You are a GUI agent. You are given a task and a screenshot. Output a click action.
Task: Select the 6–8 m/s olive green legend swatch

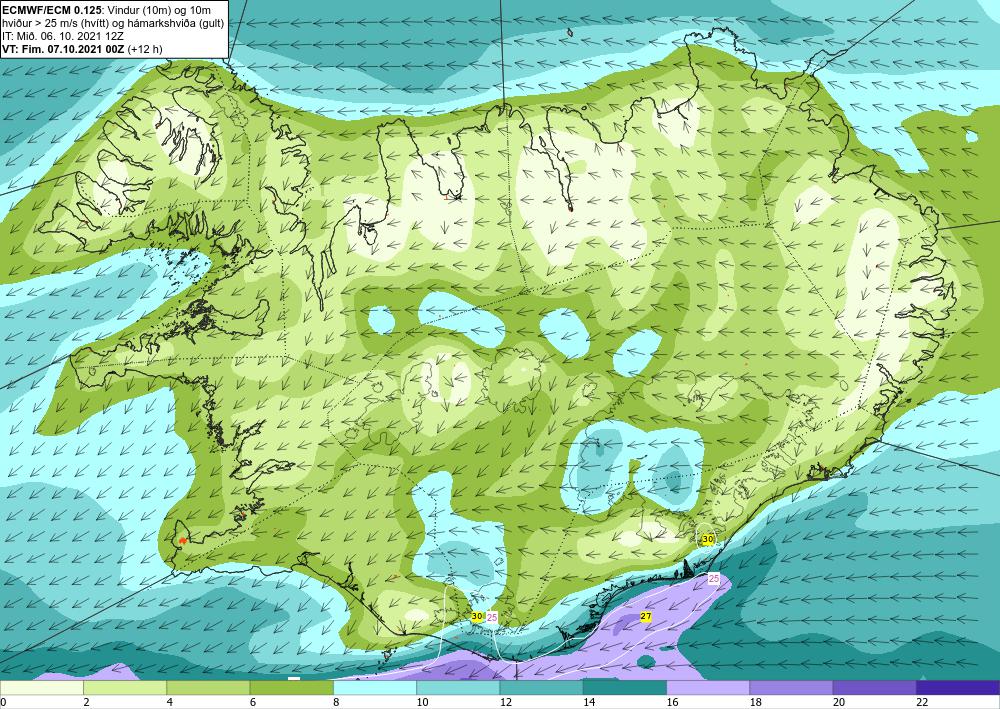pyautogui.click(x=292, y=688)
